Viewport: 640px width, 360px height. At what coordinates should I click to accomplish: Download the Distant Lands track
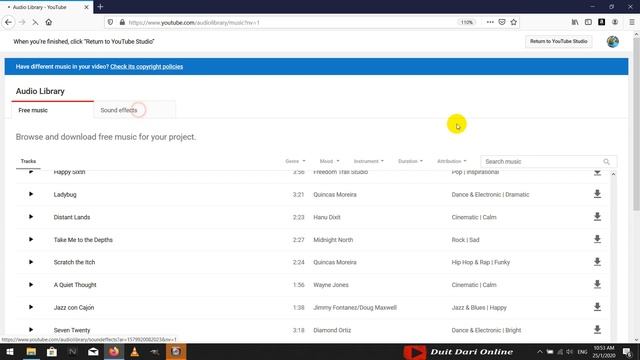point(597,216)
